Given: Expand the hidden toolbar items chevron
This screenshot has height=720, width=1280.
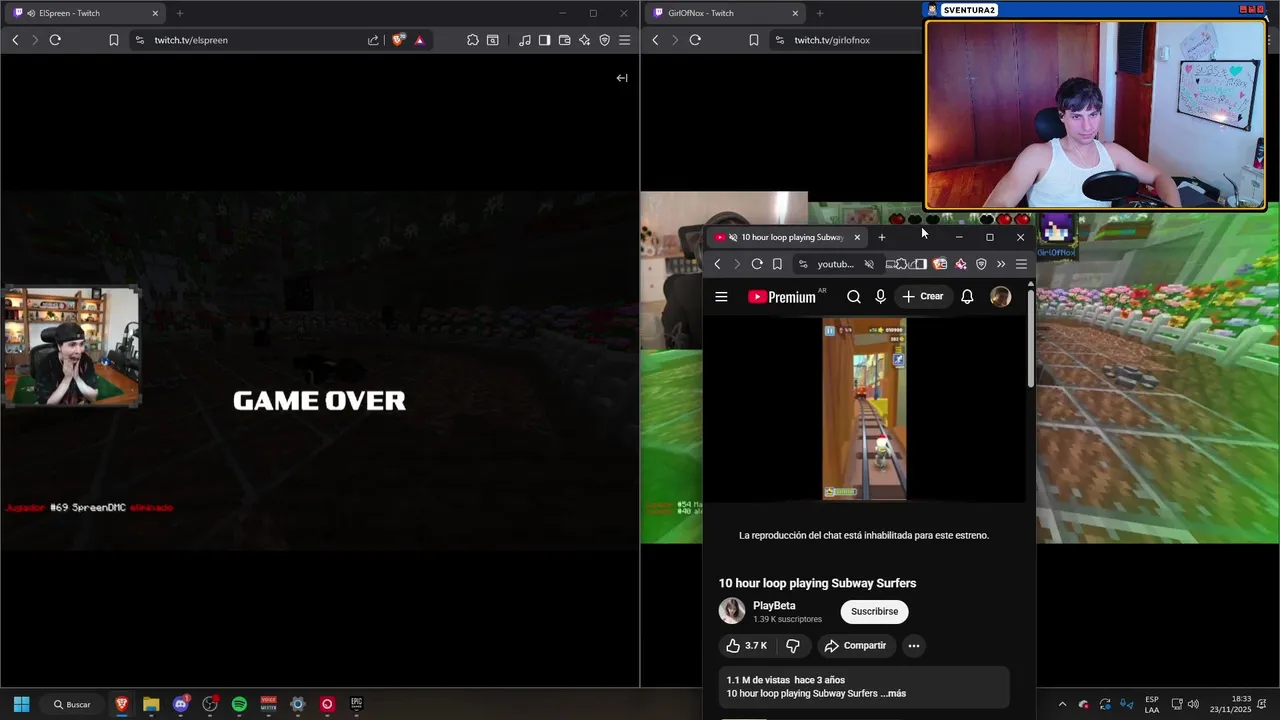Looking at the screenshot, I should (x=1001, y=264).
